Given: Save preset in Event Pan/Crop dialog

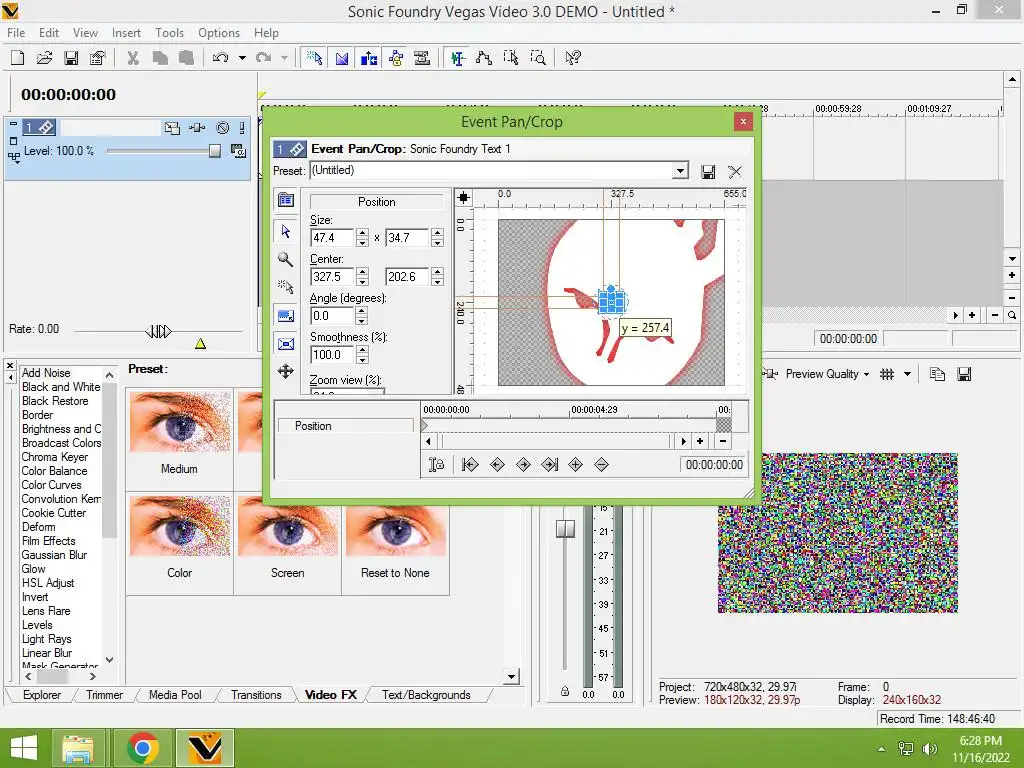Looking at the screenshot, I should 708,172.
